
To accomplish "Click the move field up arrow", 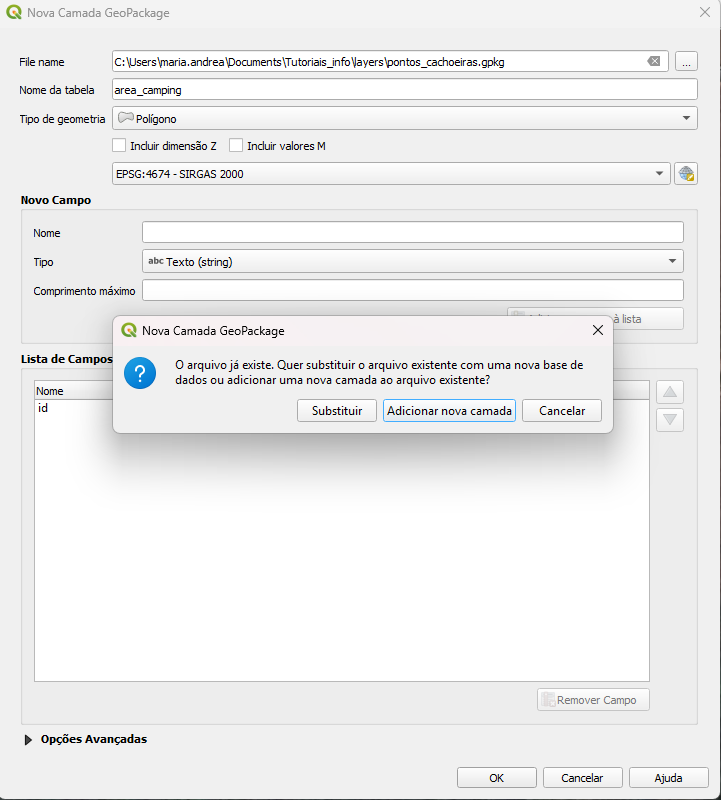I will 670,392.
